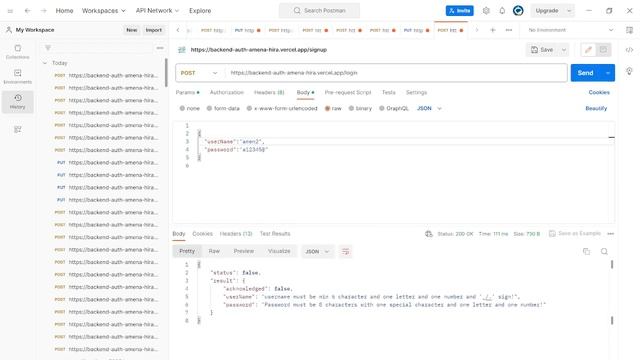This screenshot has height=360, width=640.
Task: Open response options ellipsis menu
Action: [x=611, y=234]
